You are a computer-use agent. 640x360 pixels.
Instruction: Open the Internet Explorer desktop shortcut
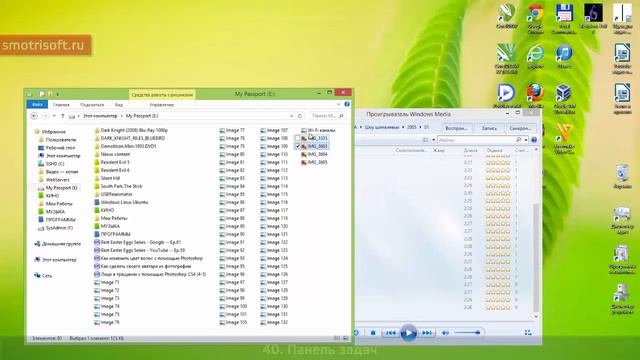535,56
